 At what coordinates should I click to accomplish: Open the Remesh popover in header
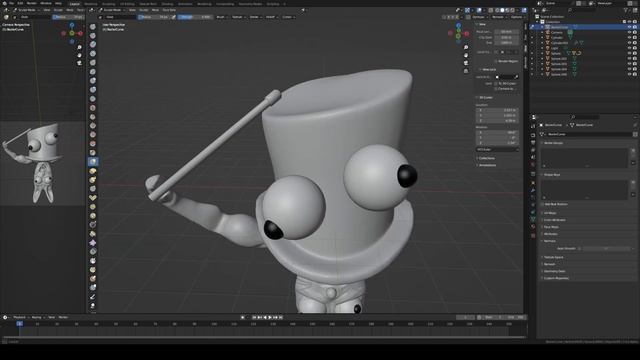(x=499, y=17)
